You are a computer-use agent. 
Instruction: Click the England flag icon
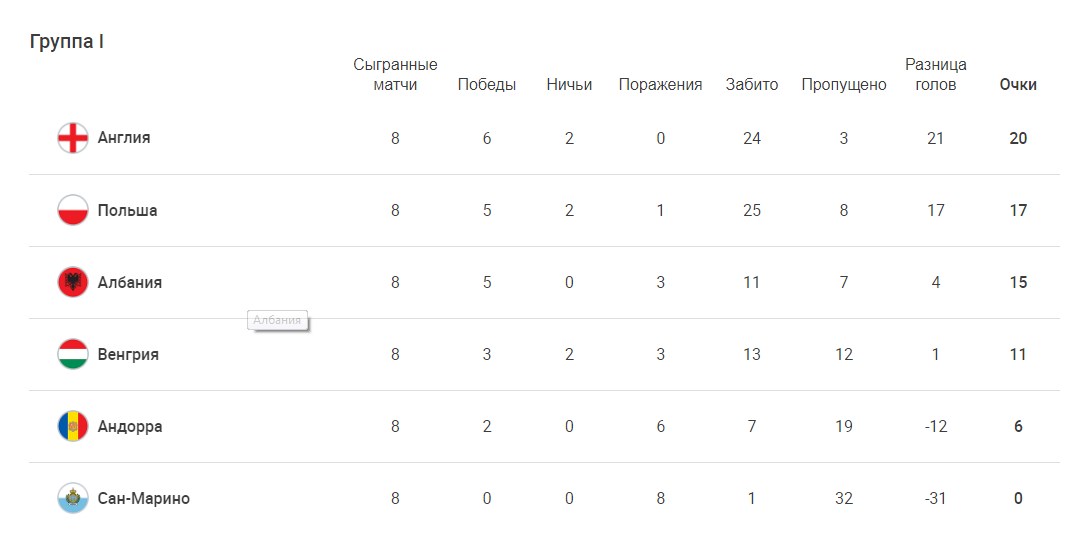[x=73, y=138]
